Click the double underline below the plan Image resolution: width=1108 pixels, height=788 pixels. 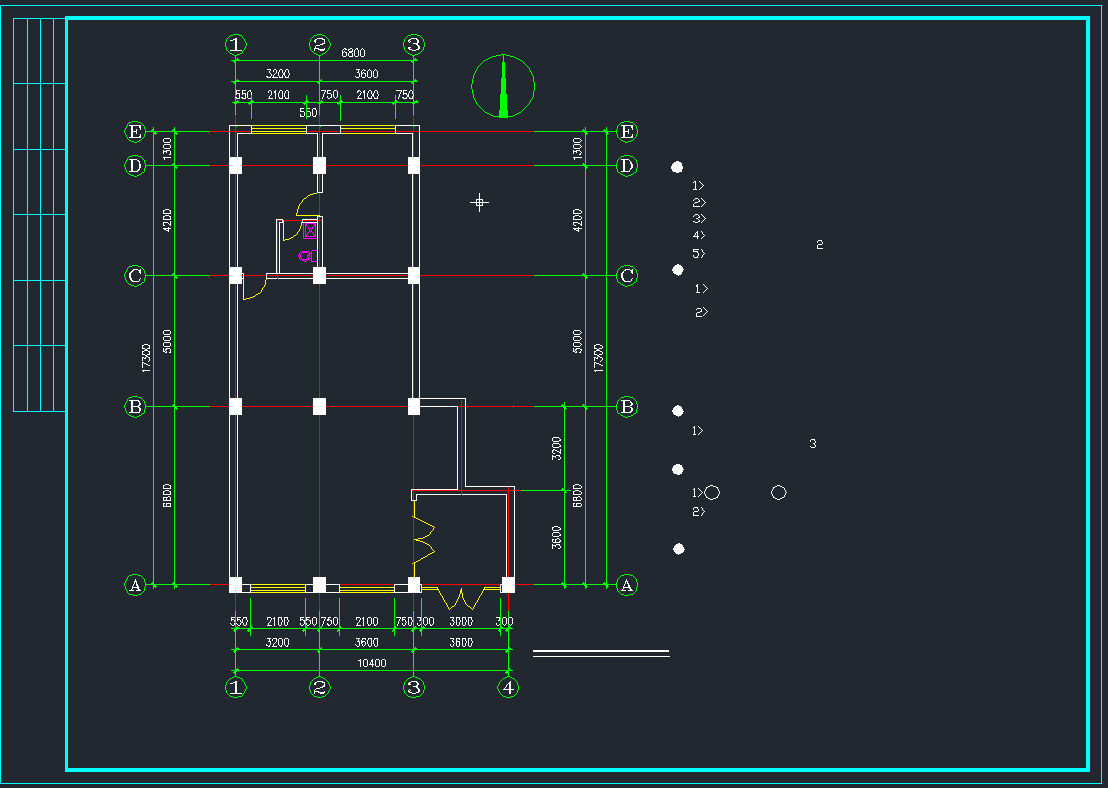pyautogui.click(x=600, y=653)
